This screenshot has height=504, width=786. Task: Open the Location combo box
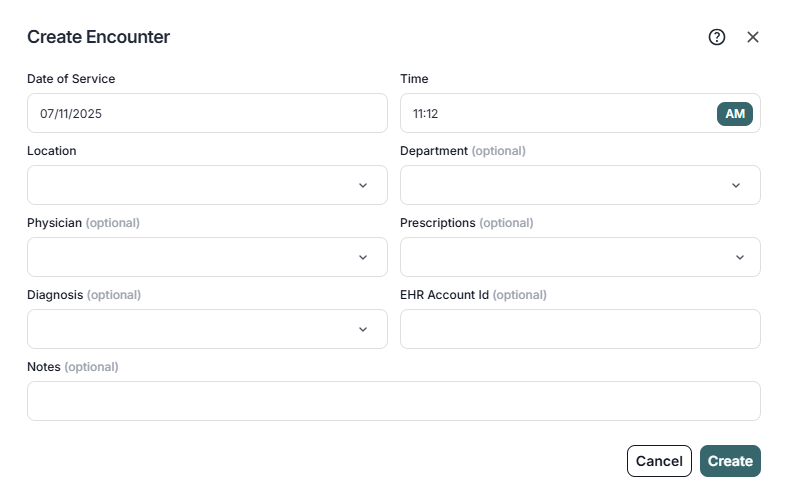pos(195,185)
